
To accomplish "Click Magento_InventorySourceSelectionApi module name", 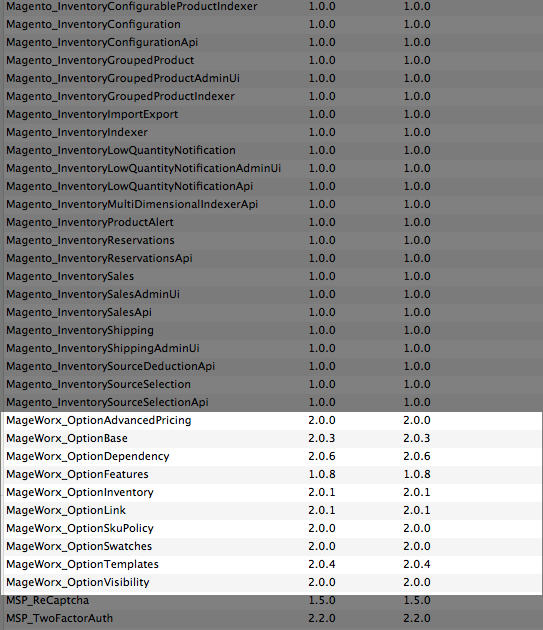I will 107,403.
